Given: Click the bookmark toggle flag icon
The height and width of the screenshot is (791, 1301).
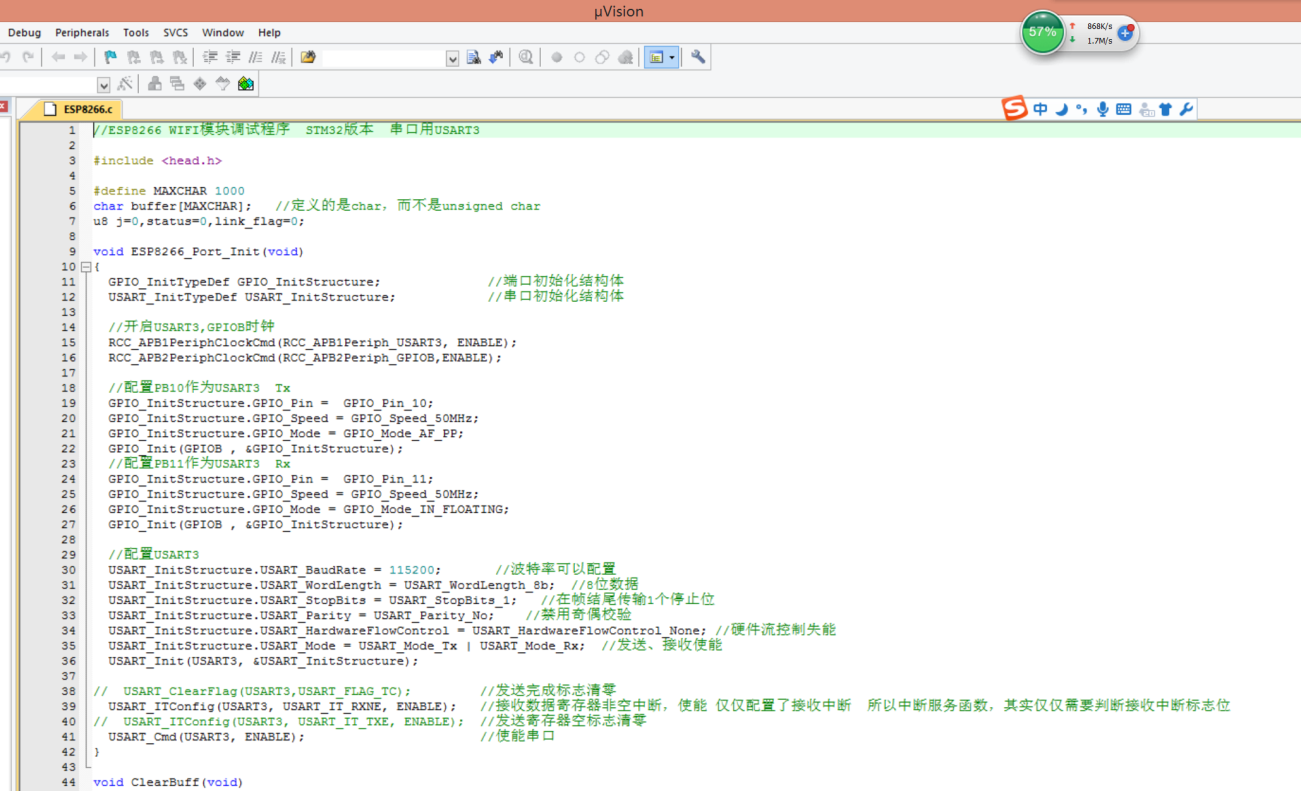Looking at the screenshot, I should (110, 58).
